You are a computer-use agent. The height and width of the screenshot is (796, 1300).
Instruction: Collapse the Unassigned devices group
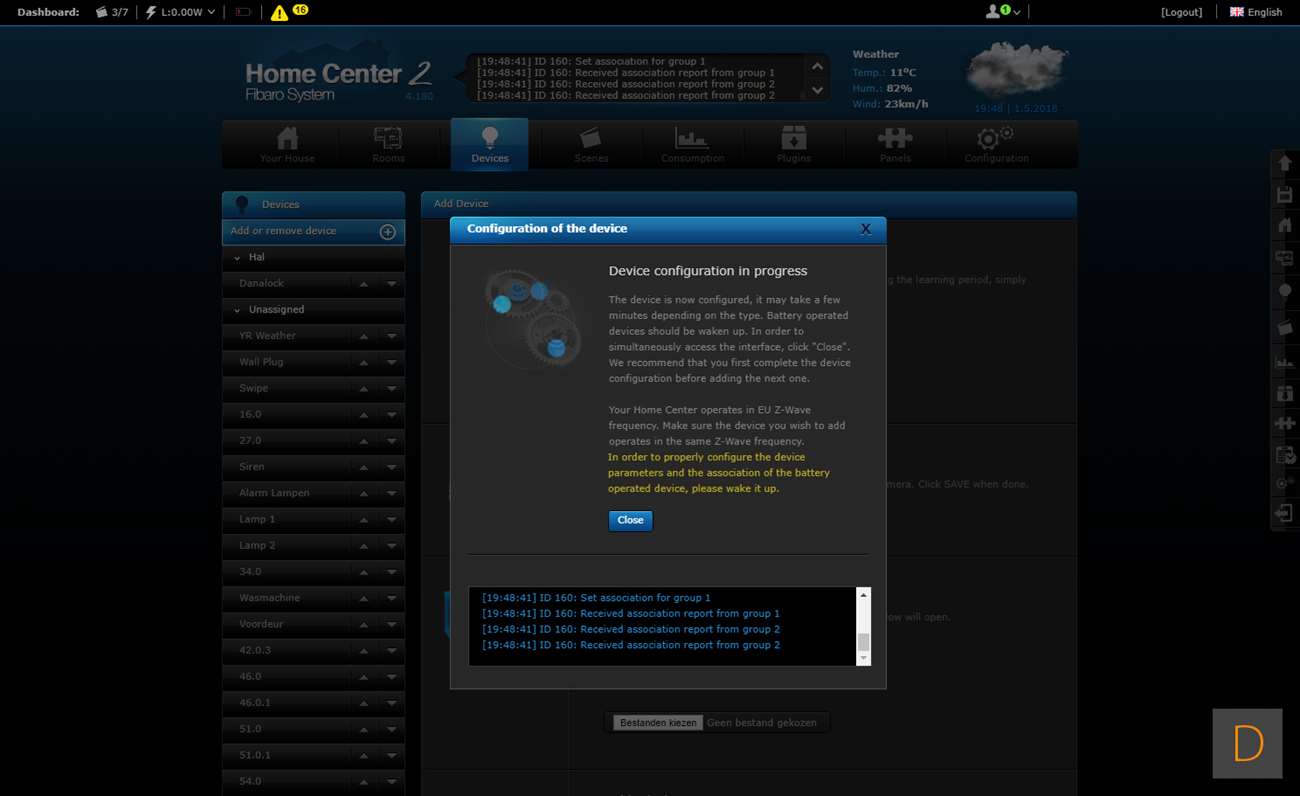(x=238, y=310)
